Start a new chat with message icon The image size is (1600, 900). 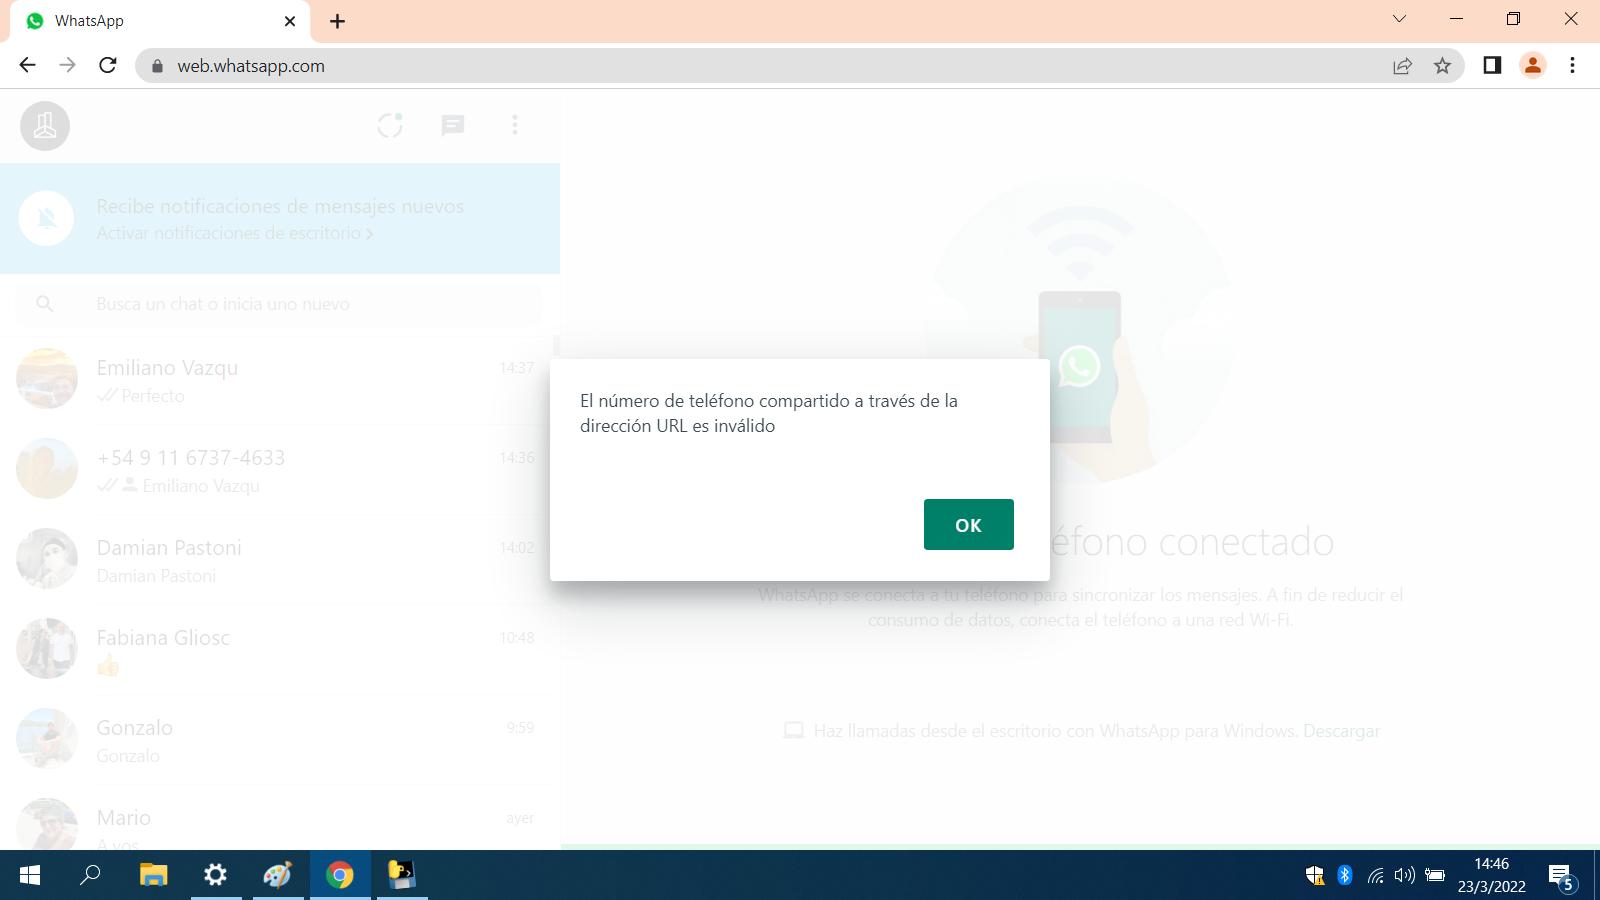coord(453,125)
